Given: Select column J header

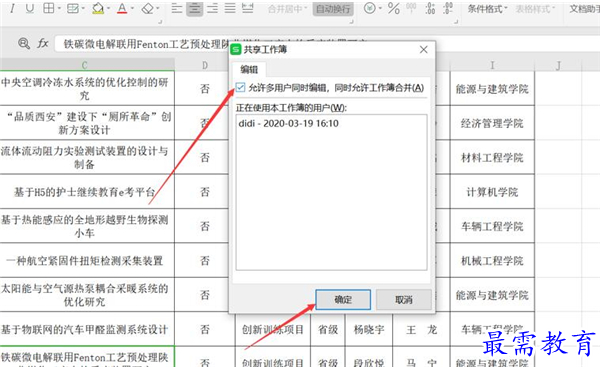Looking at the screenshot, I should pos(558,65).
